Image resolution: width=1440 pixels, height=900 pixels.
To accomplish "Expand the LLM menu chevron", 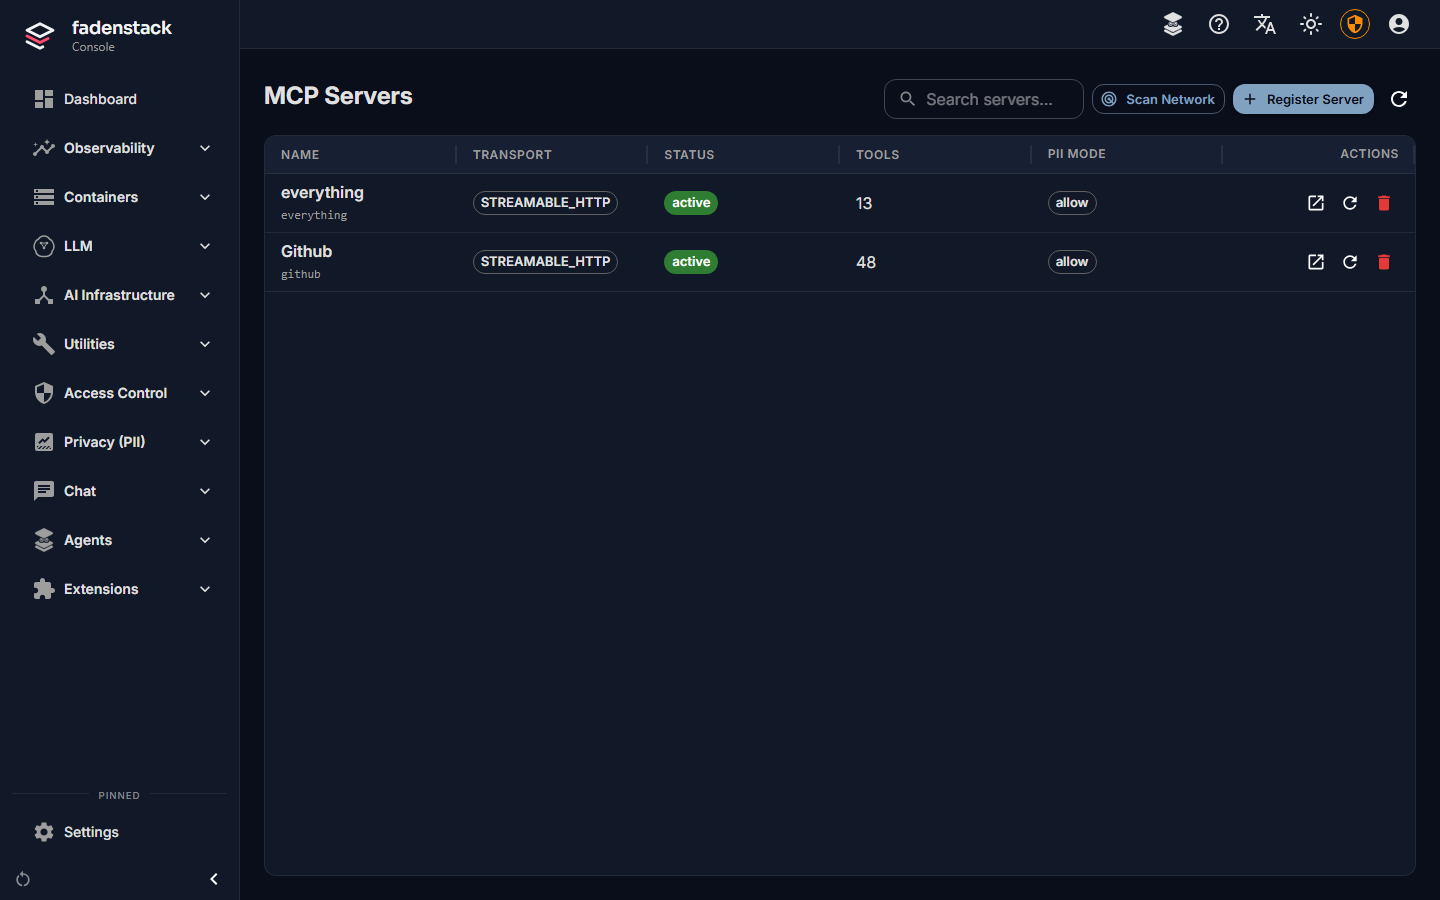I will click(x=205, y=246).
